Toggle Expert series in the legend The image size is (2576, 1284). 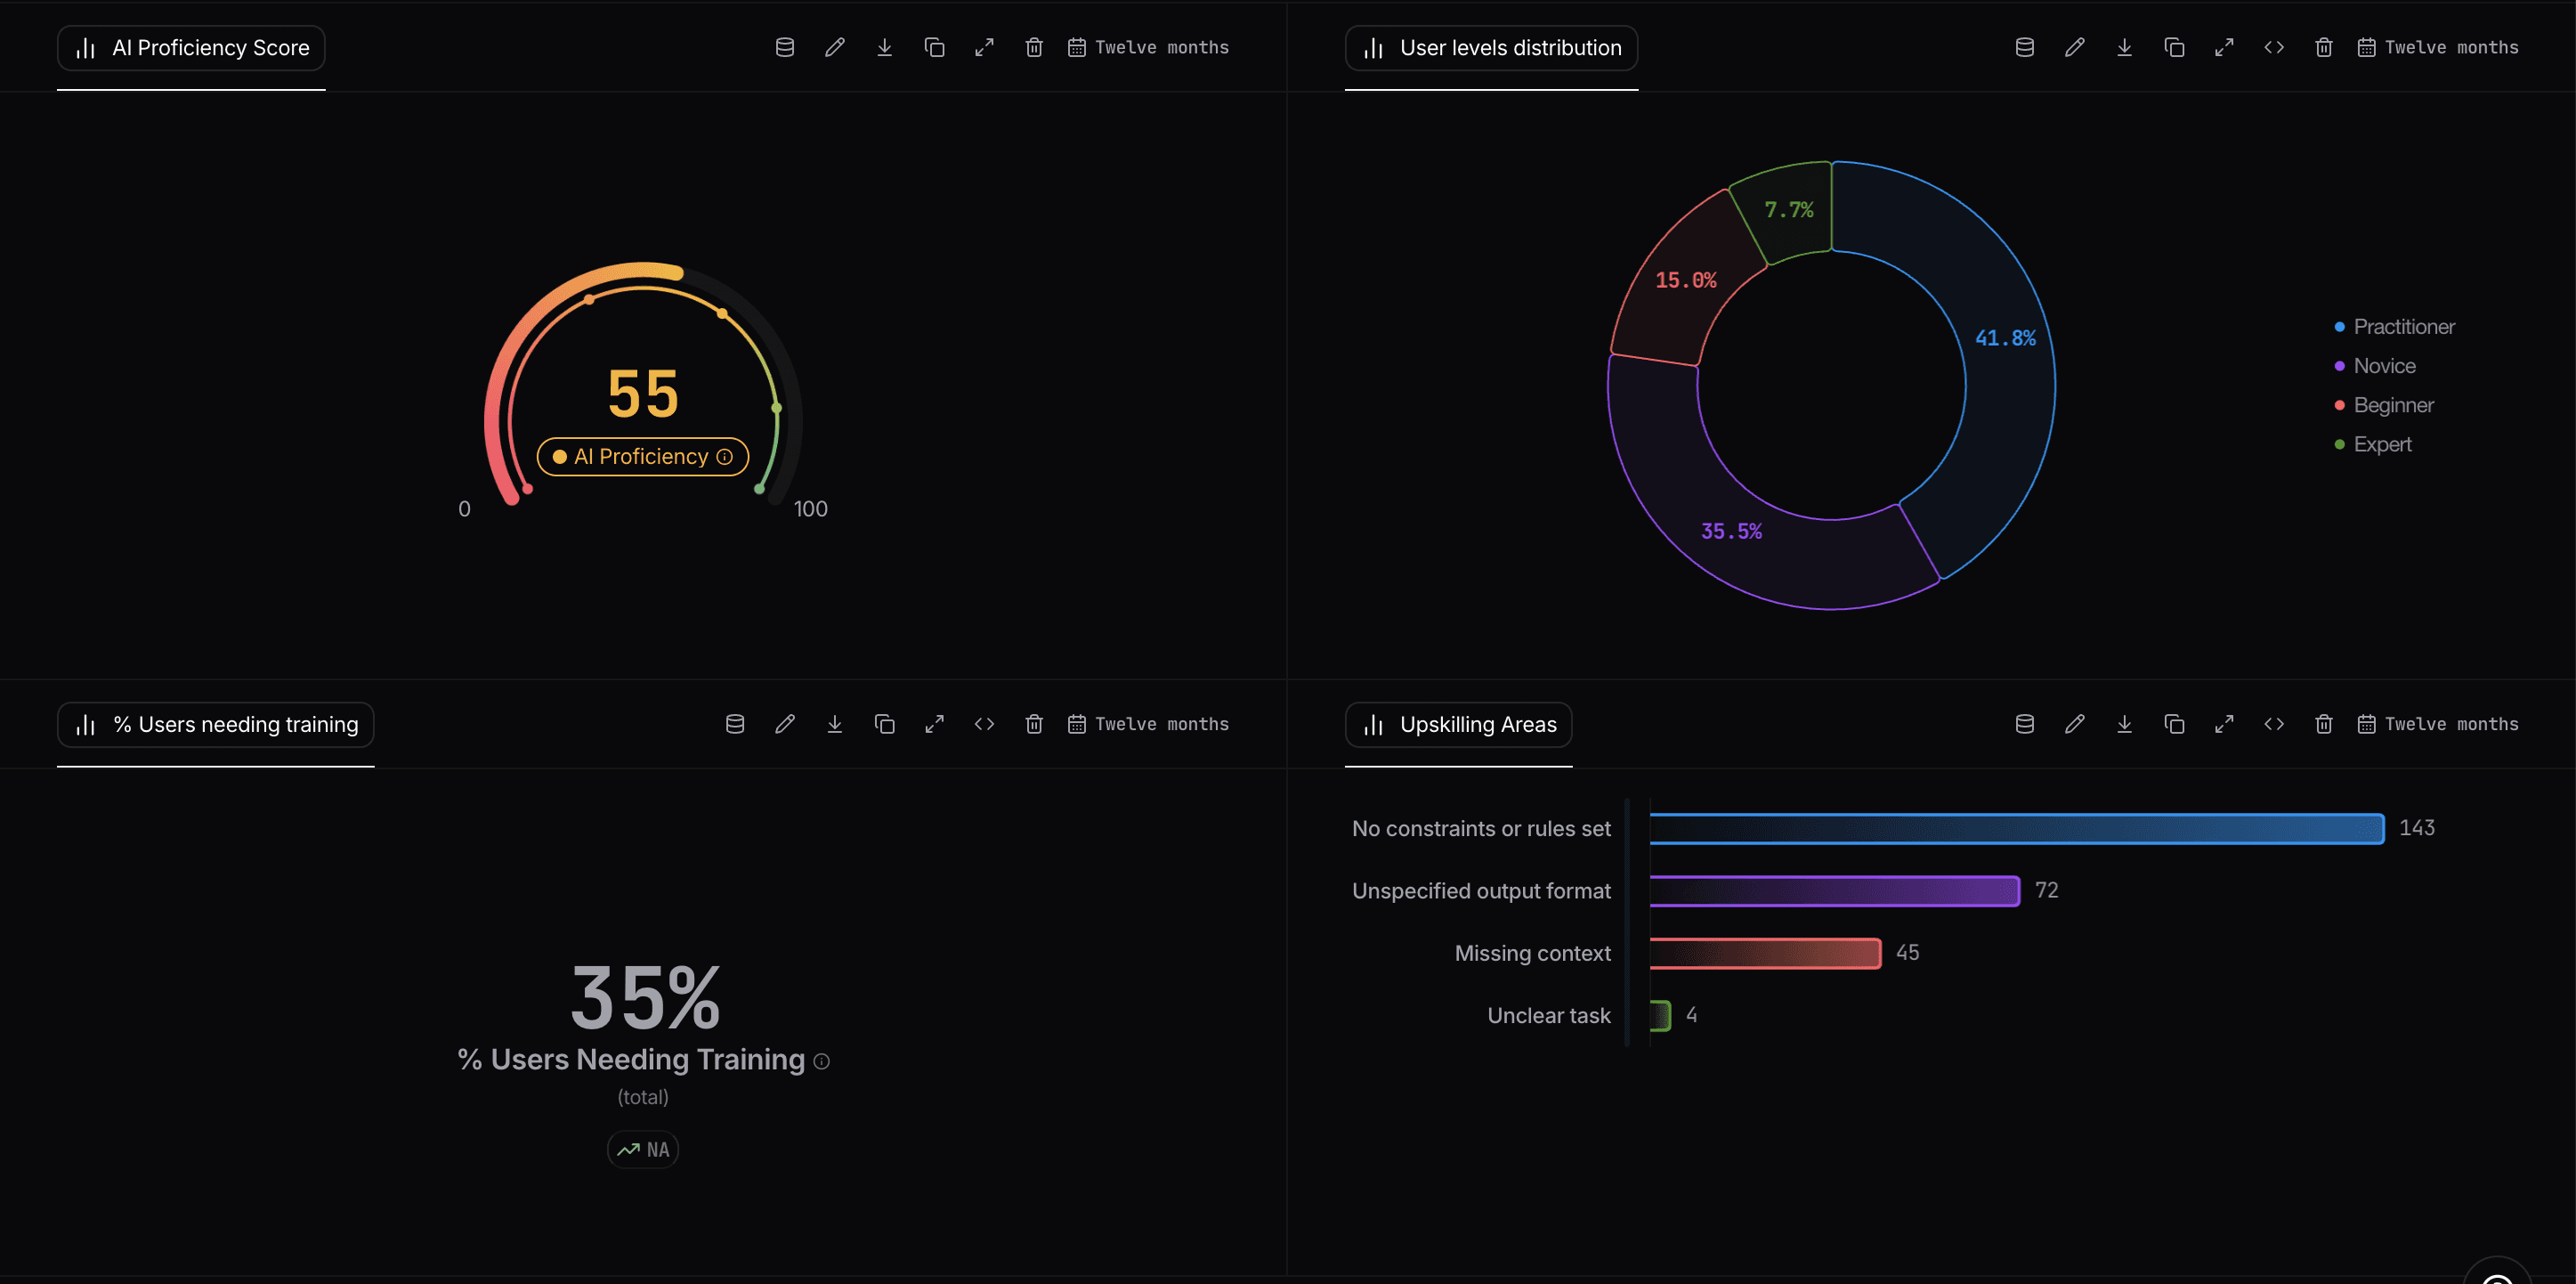coord(2373,444)
